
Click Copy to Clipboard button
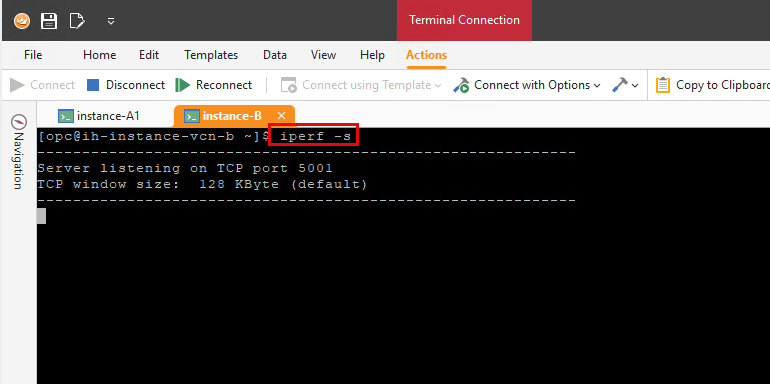[x=713, y=85]
